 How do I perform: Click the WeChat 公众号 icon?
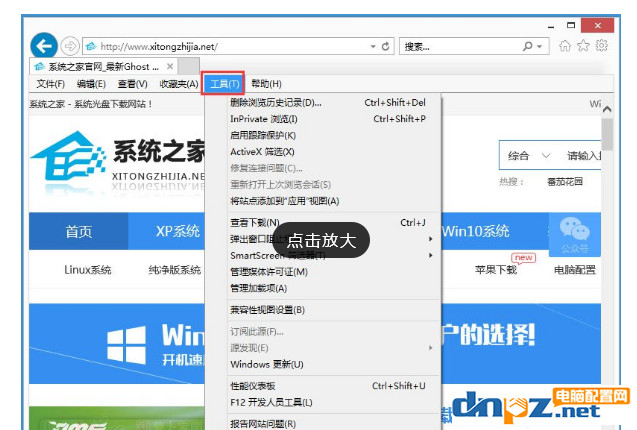pyautogui.click(x=574, y=235)
